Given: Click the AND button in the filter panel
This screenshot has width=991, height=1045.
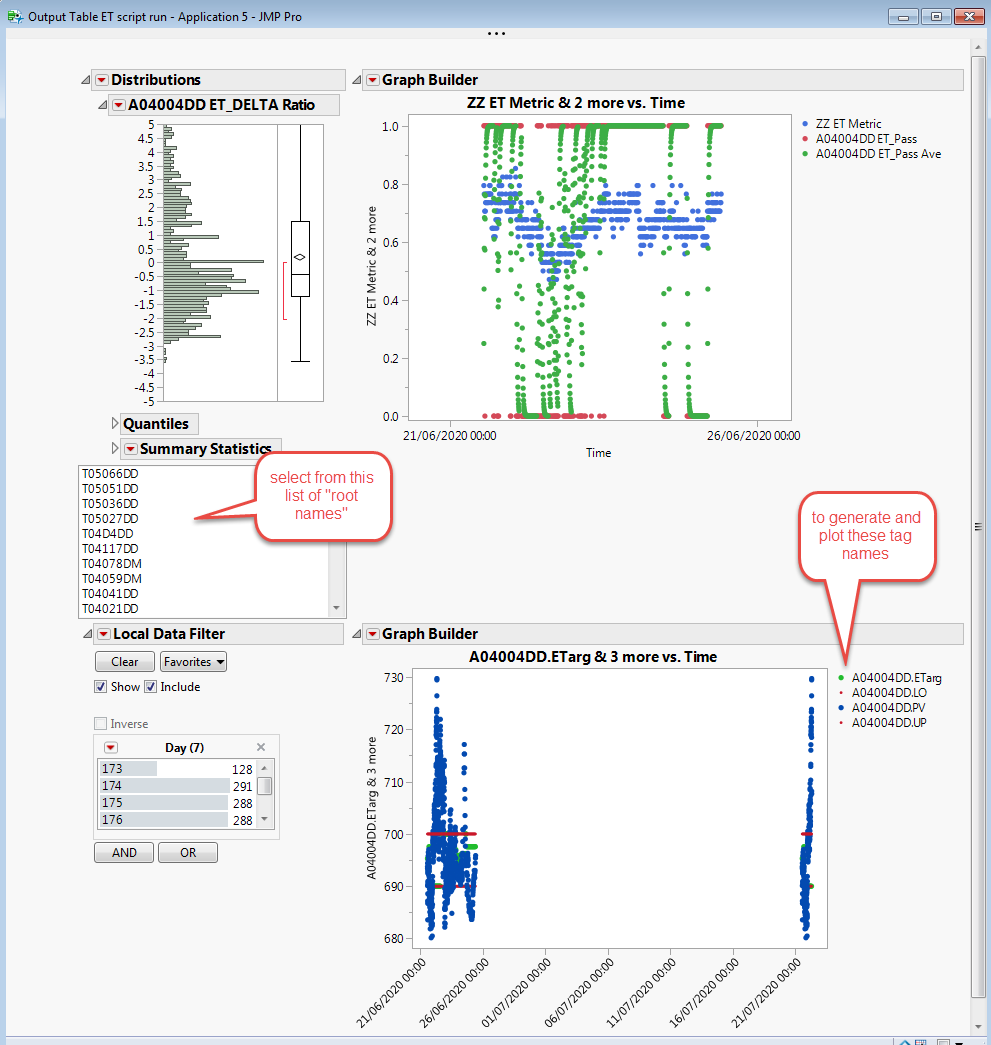Looking at the screenshot, I should 123,852.
